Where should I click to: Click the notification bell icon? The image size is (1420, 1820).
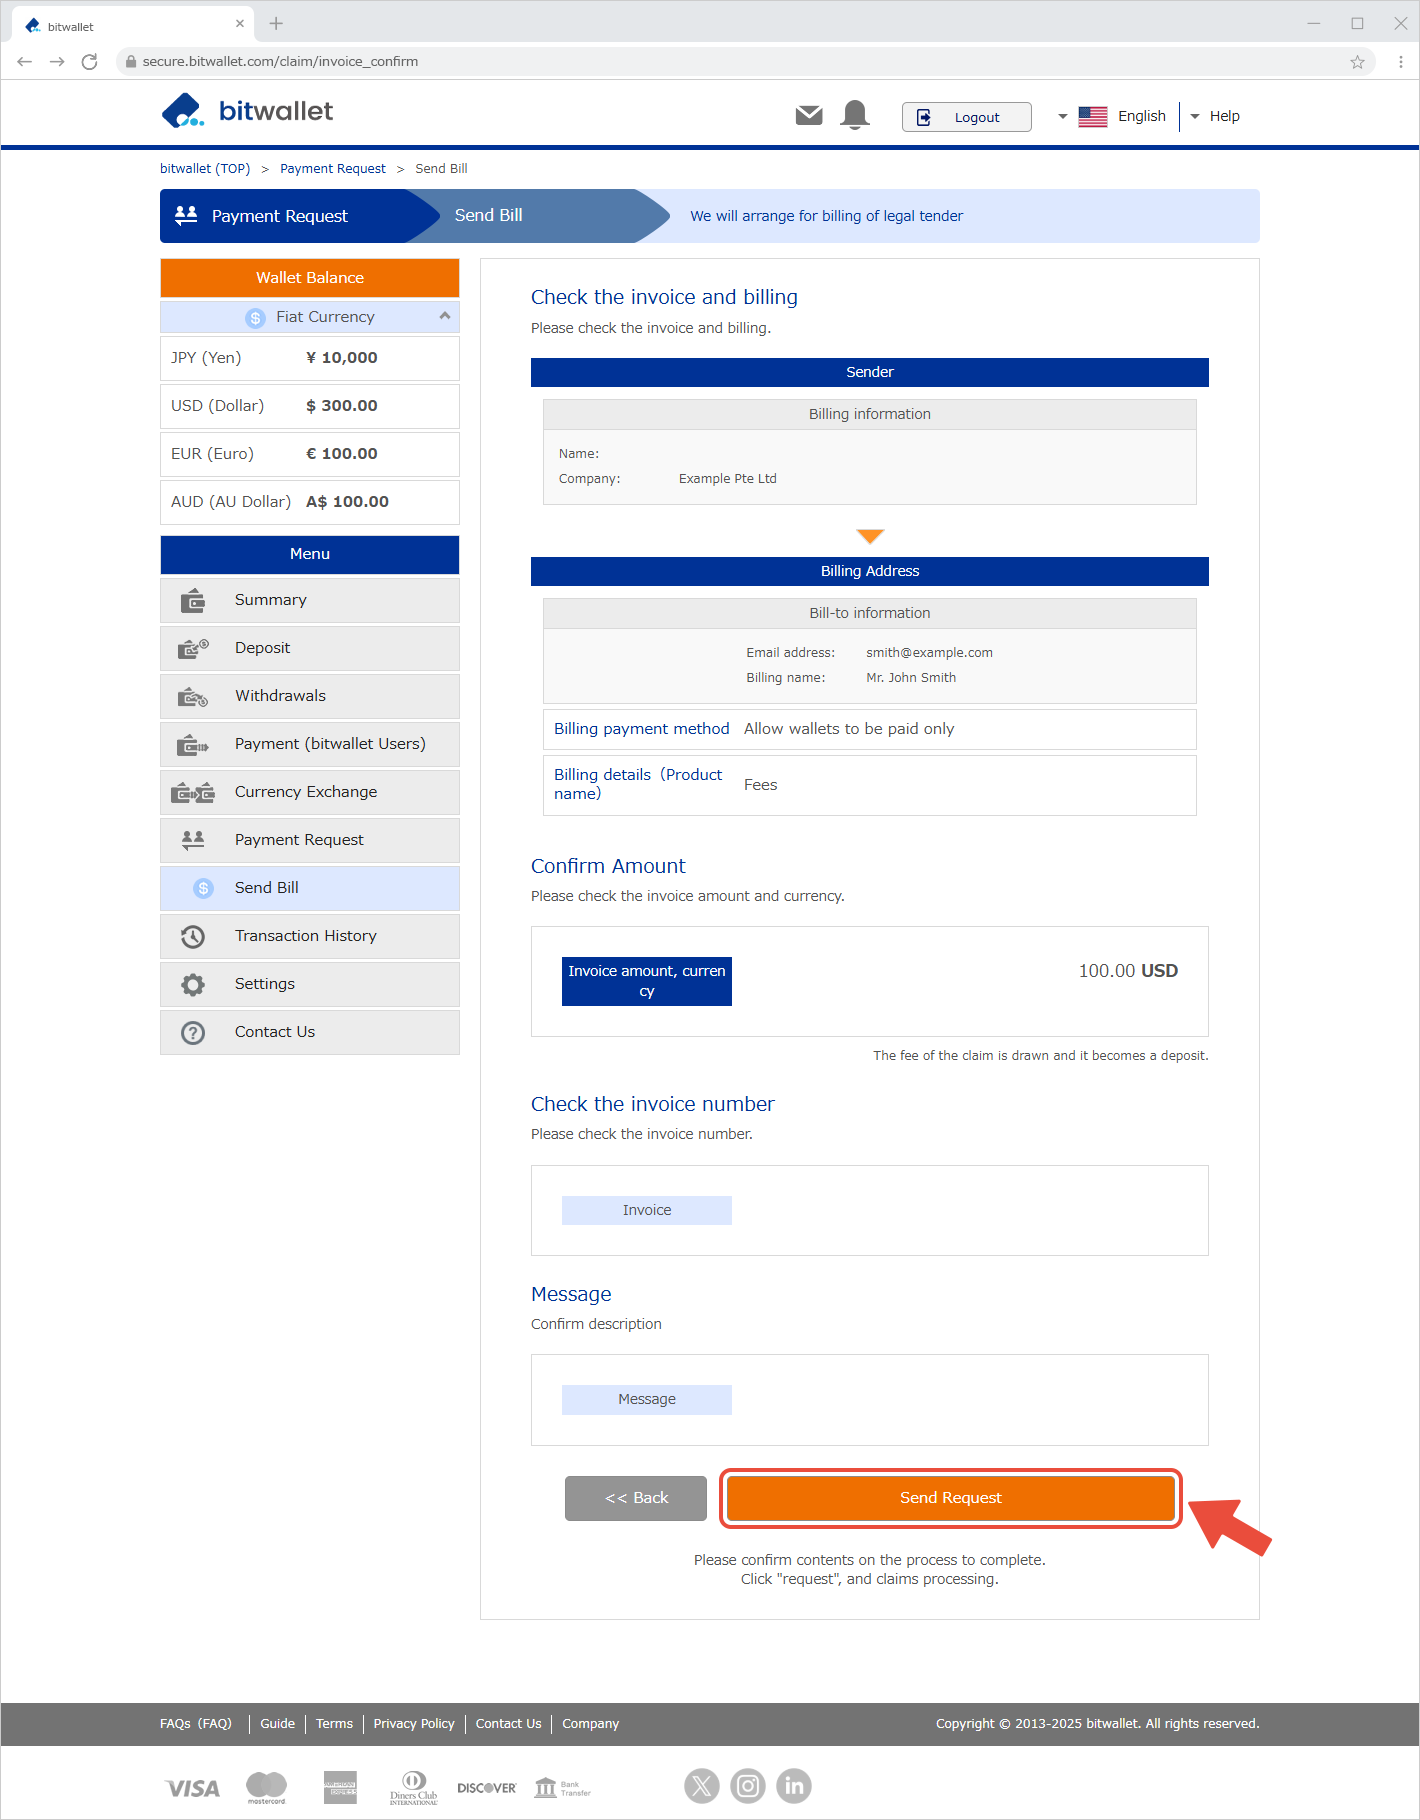pos(855,116)
